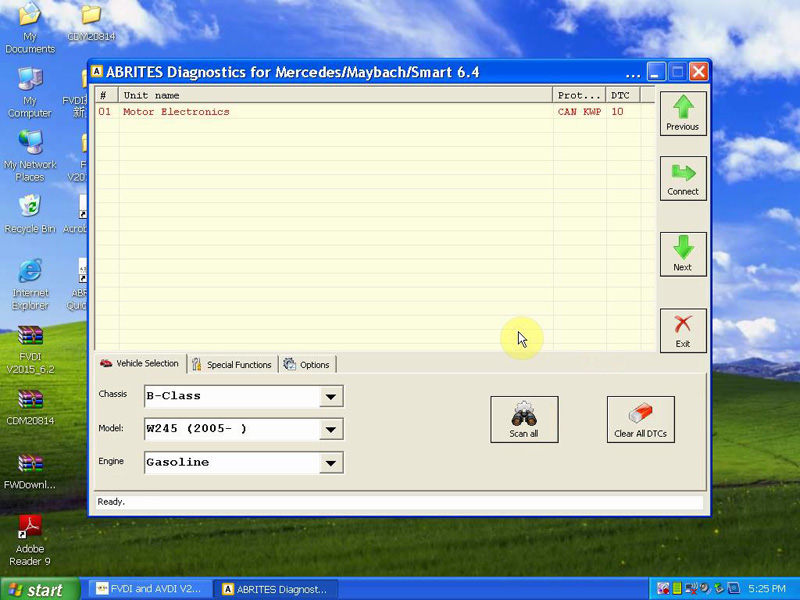Click the green Next down-arrow button

683,253
